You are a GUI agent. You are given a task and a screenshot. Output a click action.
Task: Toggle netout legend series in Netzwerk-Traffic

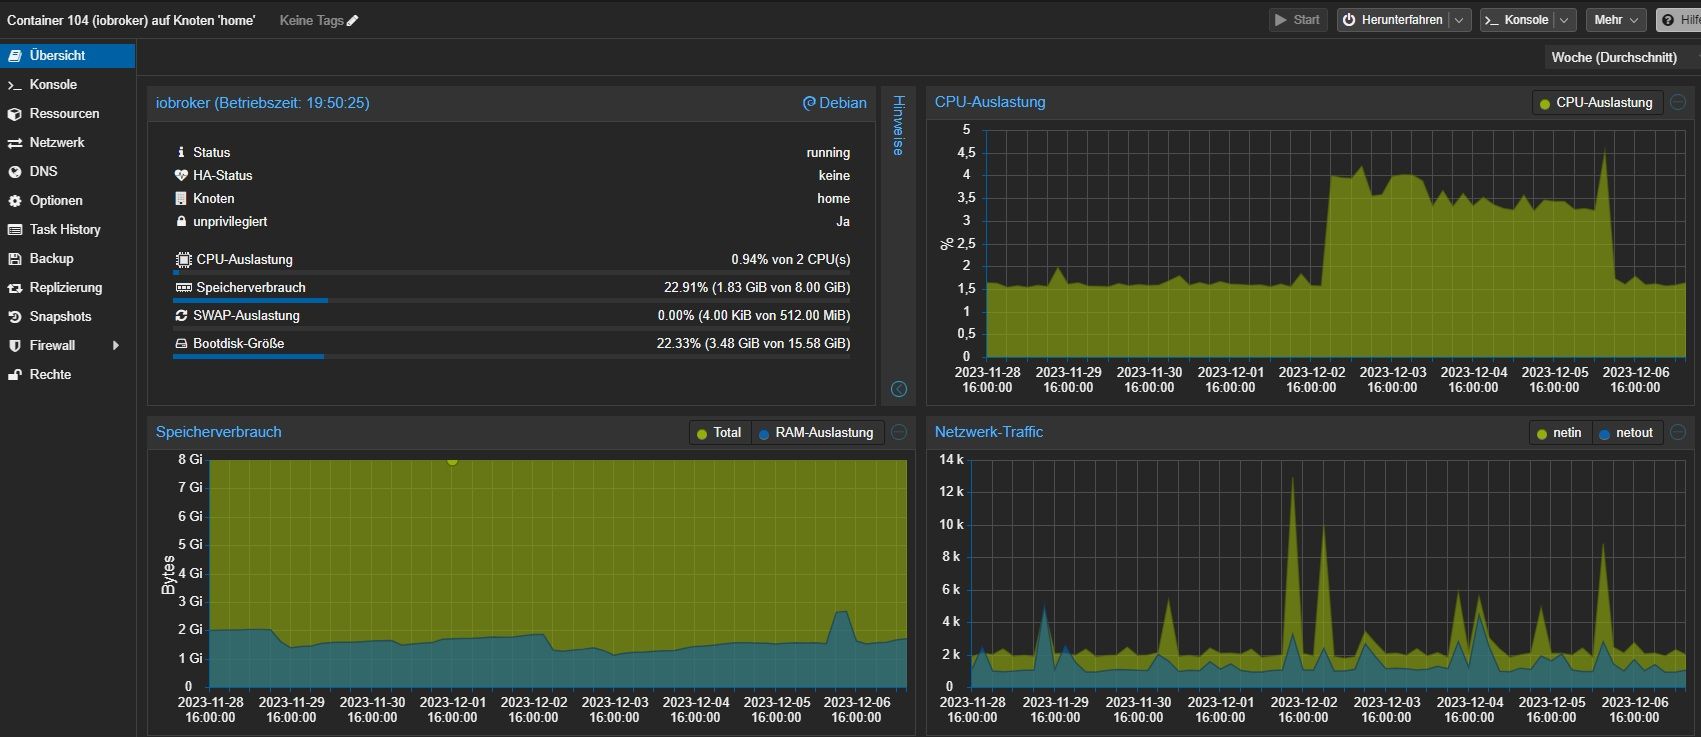pos(1626,433)
